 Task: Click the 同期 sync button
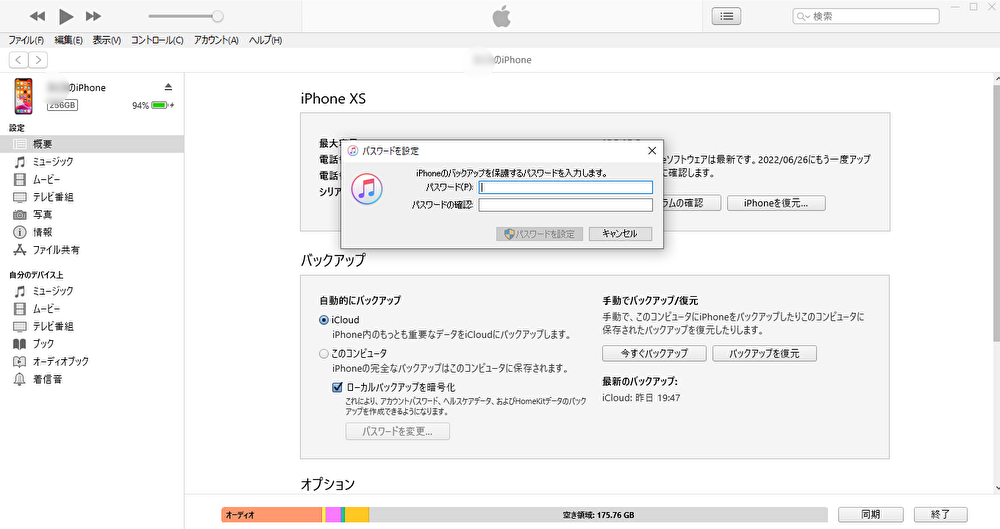point(871,514)
